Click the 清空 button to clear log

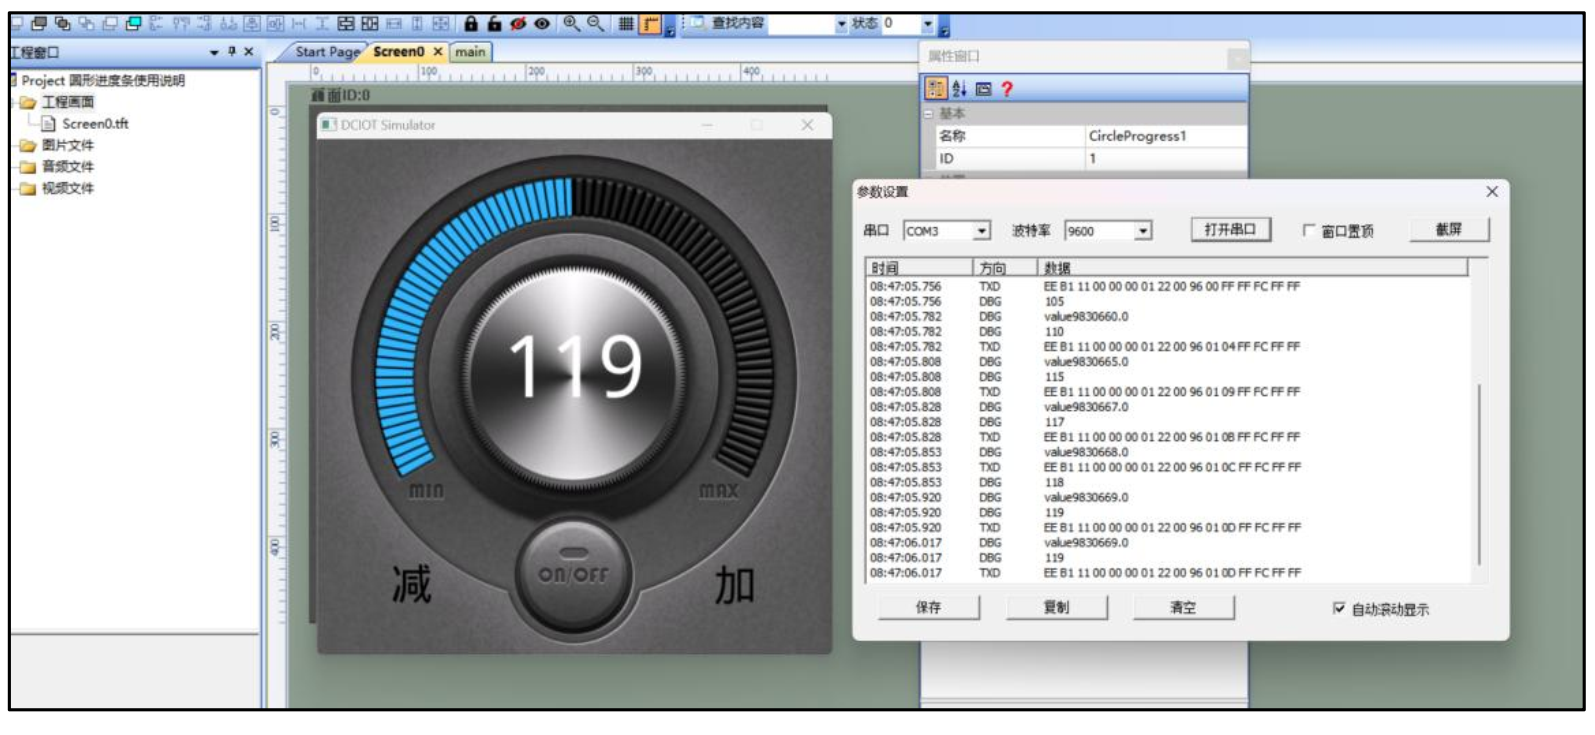click(x=1183, y=607)
